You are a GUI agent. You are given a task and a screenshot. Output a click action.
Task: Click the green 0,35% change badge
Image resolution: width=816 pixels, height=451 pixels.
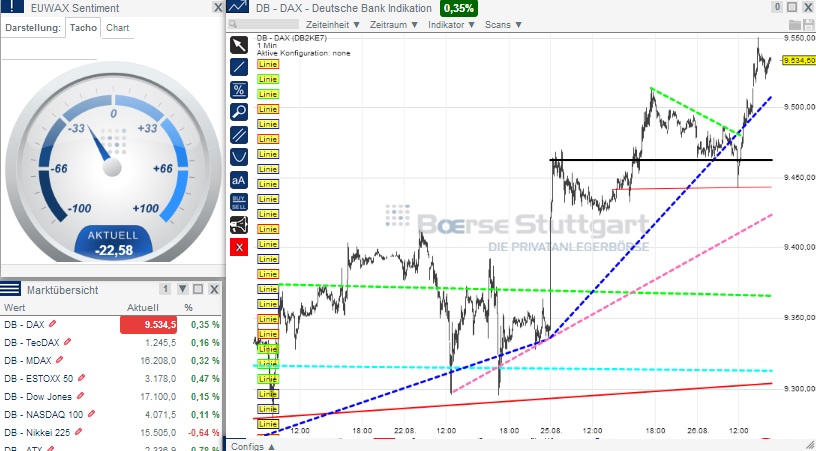pyautogui.click(x=458, y=8)
